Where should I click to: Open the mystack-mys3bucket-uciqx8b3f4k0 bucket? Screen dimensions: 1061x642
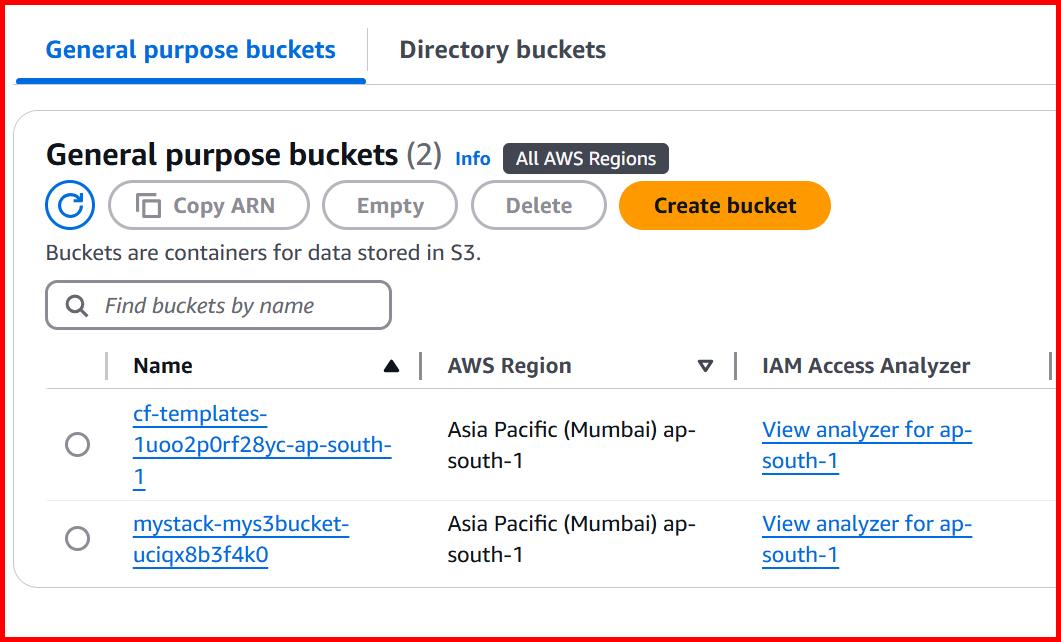241,539
